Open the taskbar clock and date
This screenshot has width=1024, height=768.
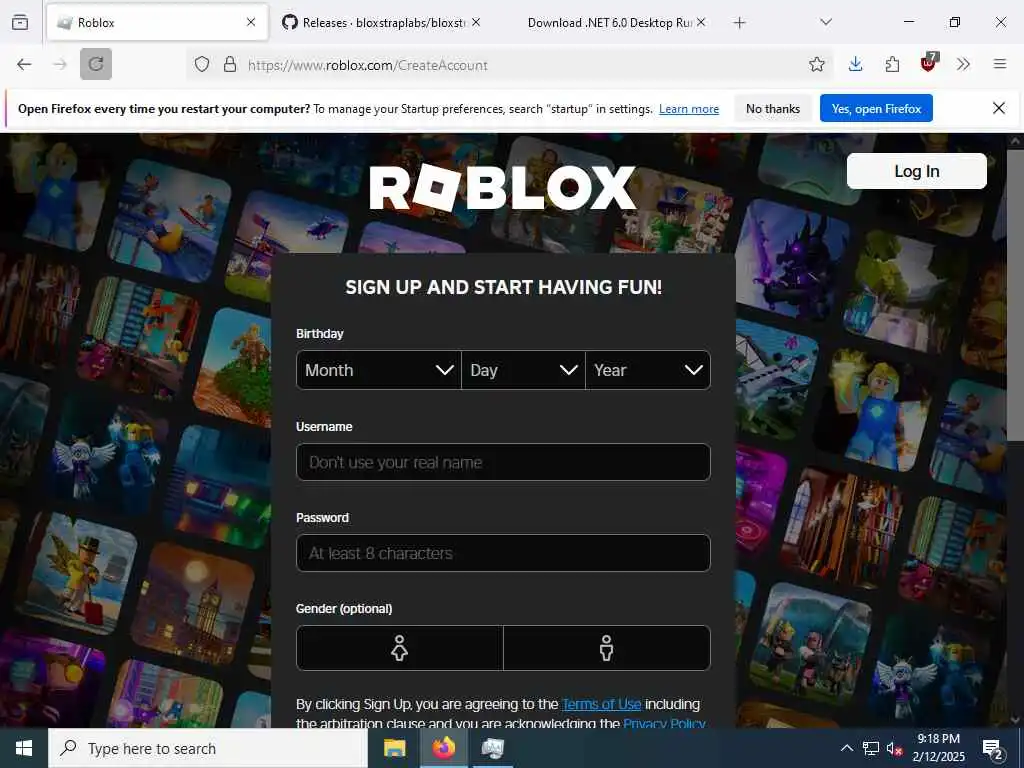click(938, 748)
